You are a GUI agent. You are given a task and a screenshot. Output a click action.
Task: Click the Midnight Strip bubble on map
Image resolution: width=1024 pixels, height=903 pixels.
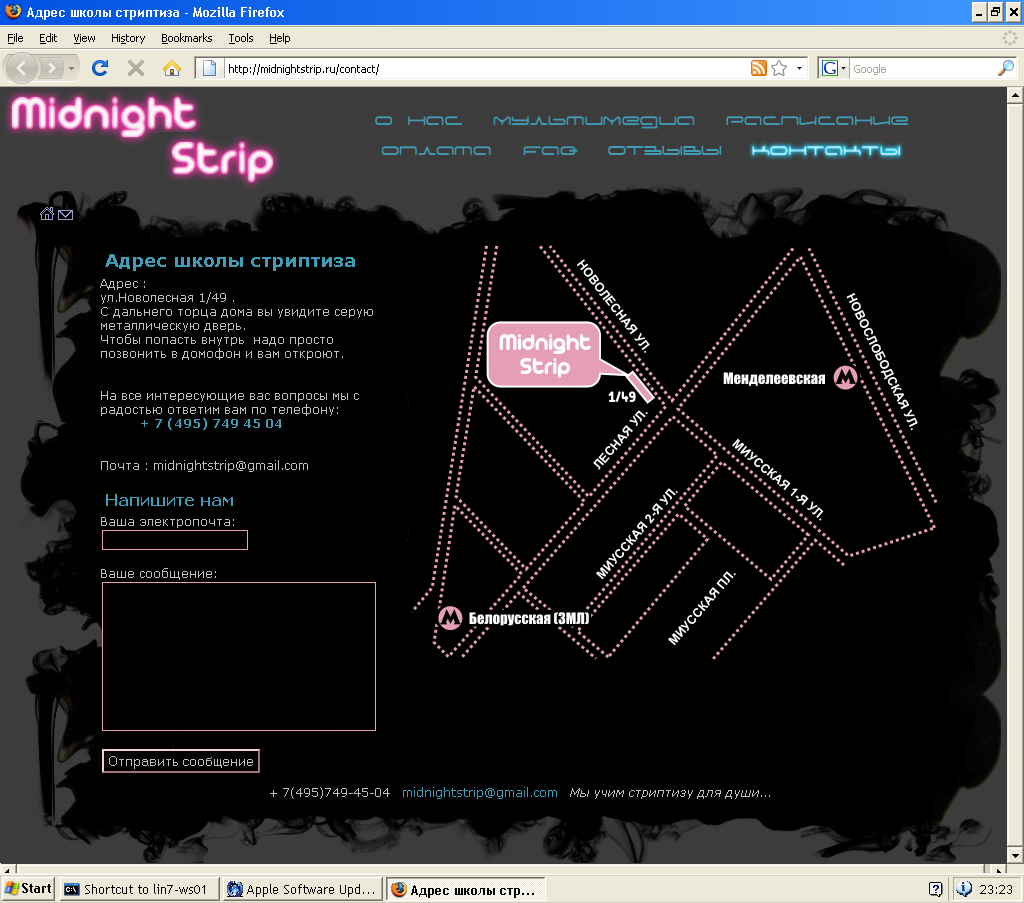click(544, 355)
